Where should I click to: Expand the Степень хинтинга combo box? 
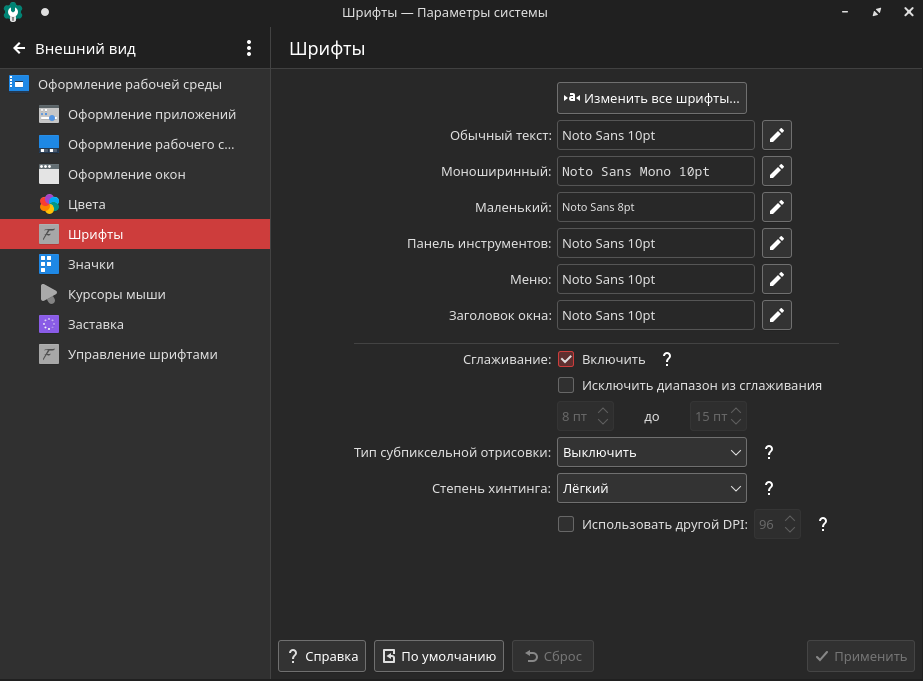tap(651, 488)
